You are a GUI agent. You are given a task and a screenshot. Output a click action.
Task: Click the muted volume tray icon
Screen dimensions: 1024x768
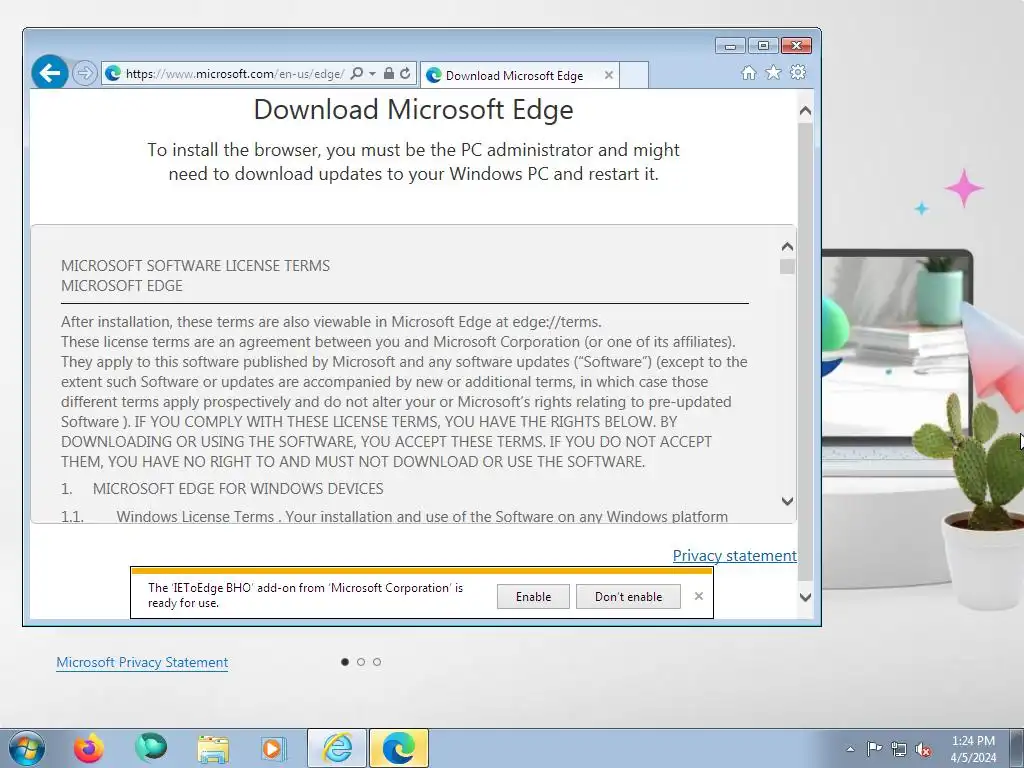pyautogui.click(x=923, y=749)
